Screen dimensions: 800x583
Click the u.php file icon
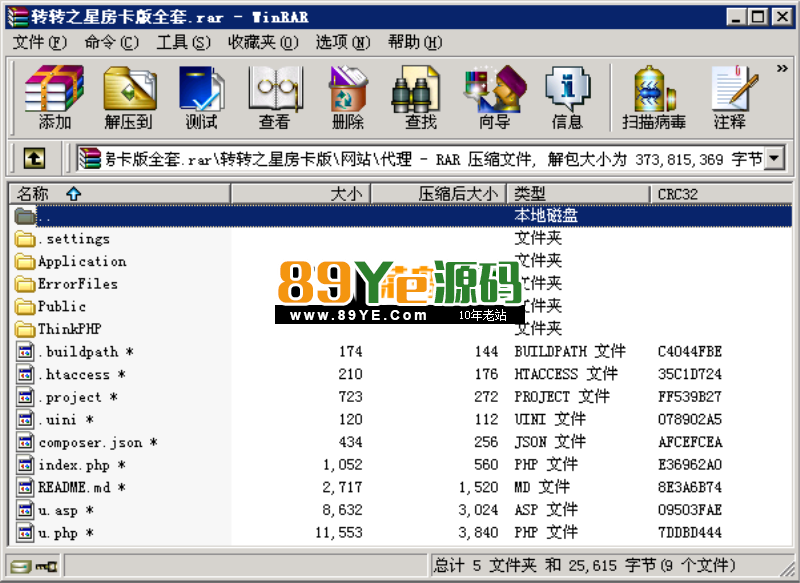tap(25, 533)
